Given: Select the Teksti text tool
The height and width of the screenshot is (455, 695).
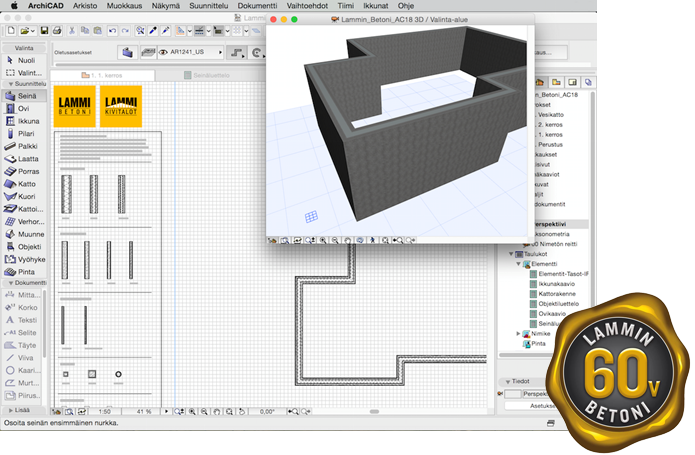Looking at the screenshot, I should pos(23,320).
